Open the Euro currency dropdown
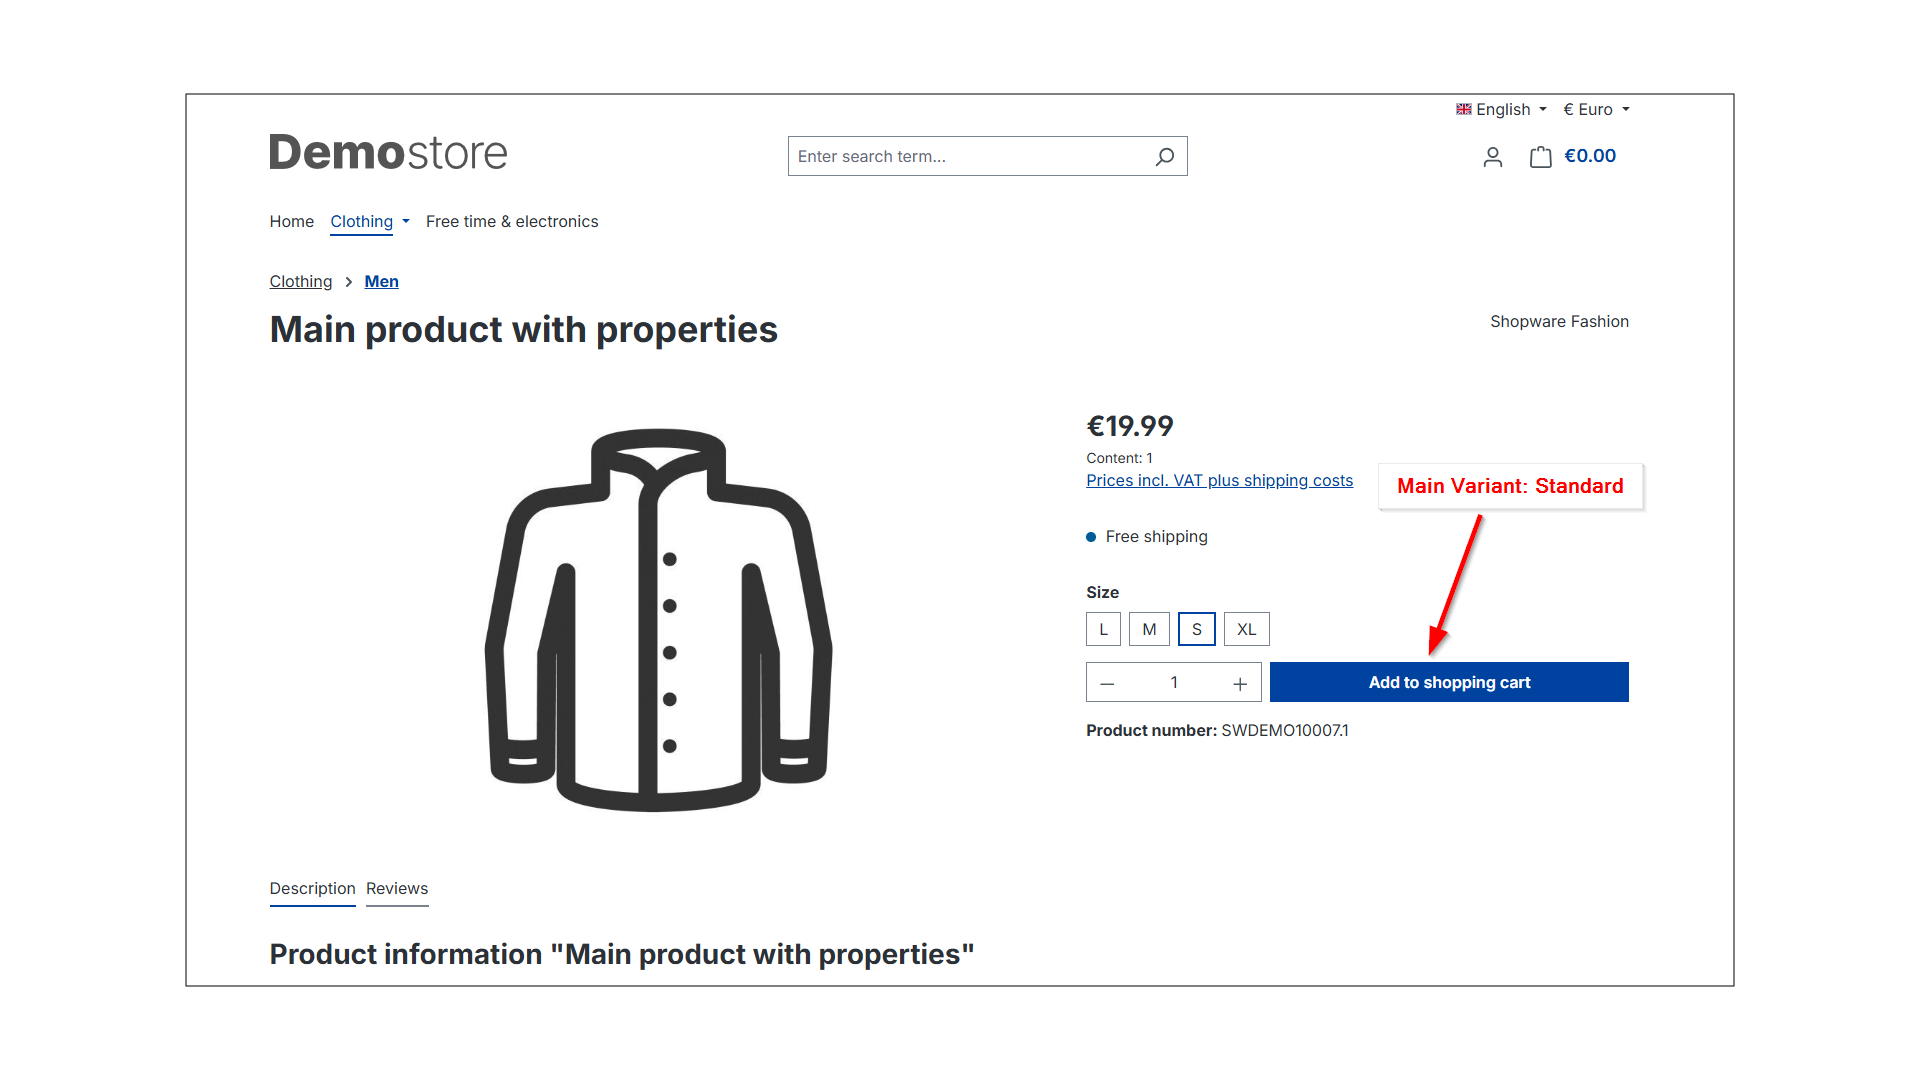Image resolution: width=1920 pixels, height=1080 pixels. 1595,110
